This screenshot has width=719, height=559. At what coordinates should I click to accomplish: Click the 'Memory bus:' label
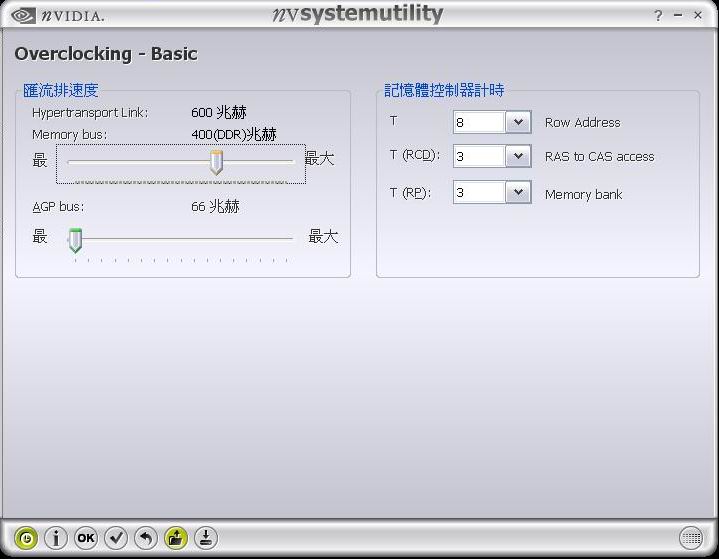(x=70, y=135)
